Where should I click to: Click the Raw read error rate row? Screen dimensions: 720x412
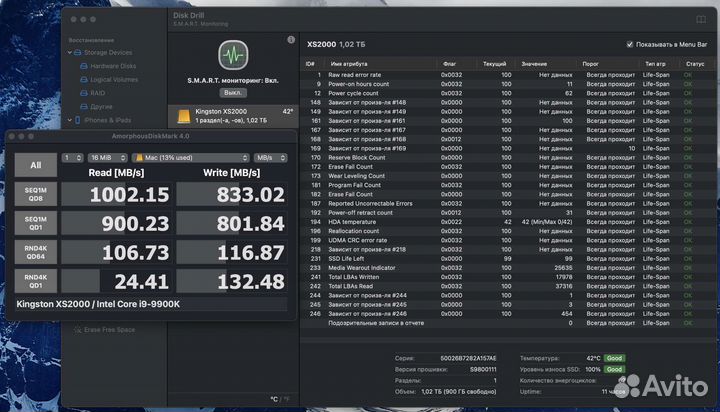tap(507, 75)
